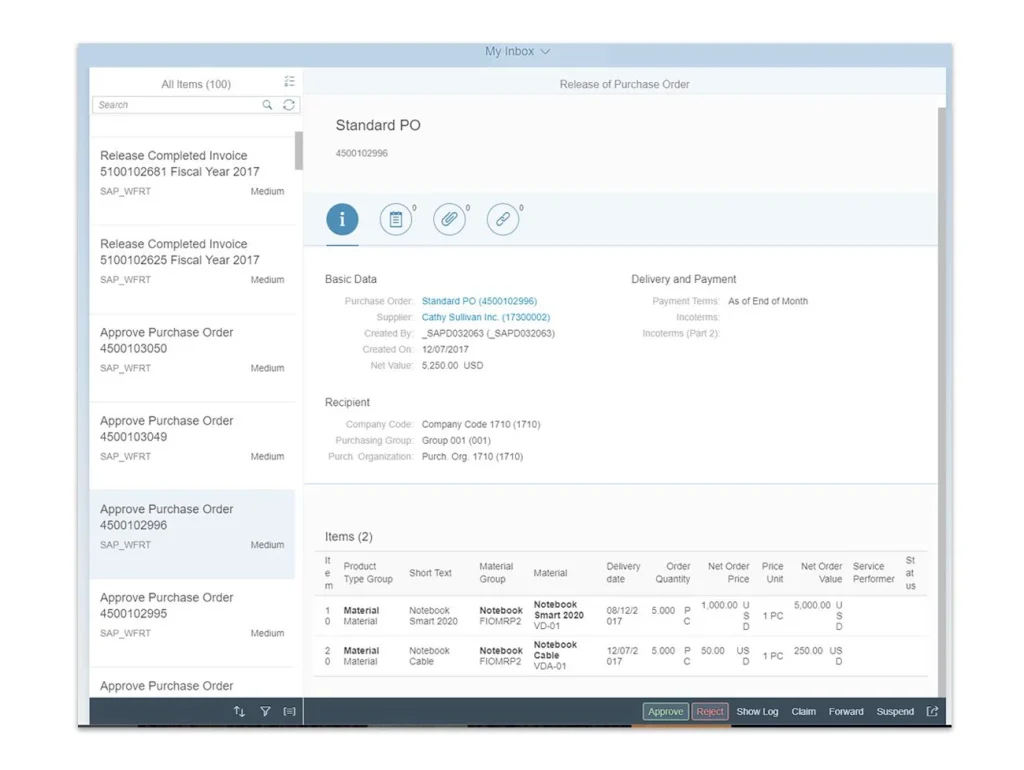
Task: Click the Short Text column header
Action: point(430,573)
